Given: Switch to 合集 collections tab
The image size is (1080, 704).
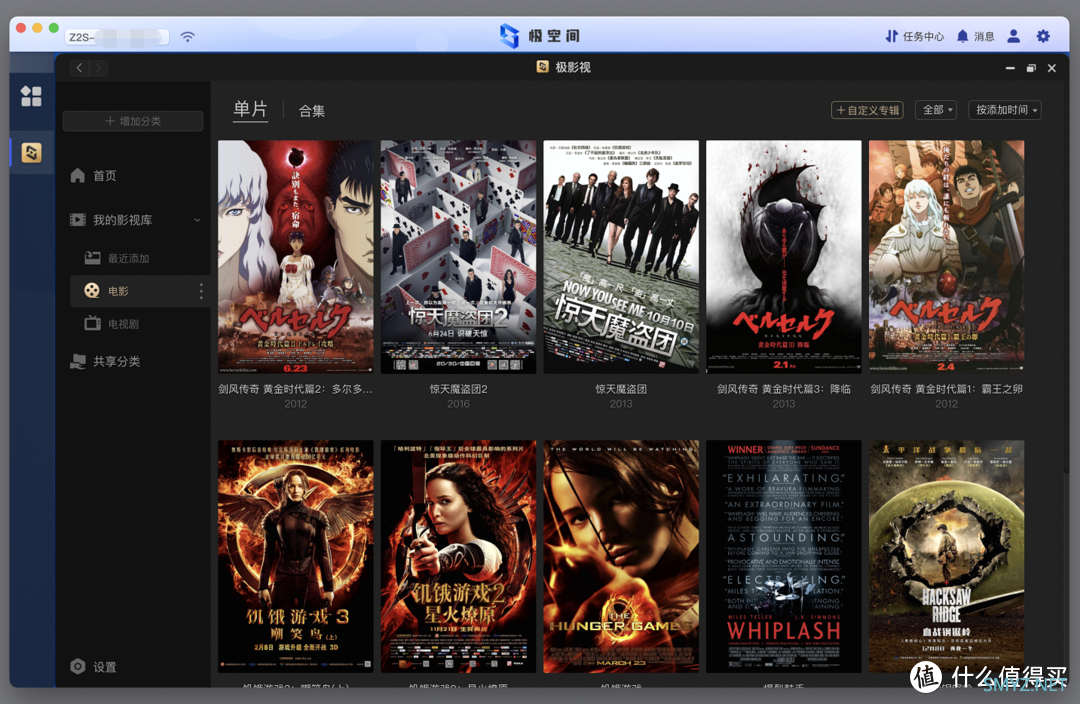Looking at the screenshot, I should (x=311, y=111).
